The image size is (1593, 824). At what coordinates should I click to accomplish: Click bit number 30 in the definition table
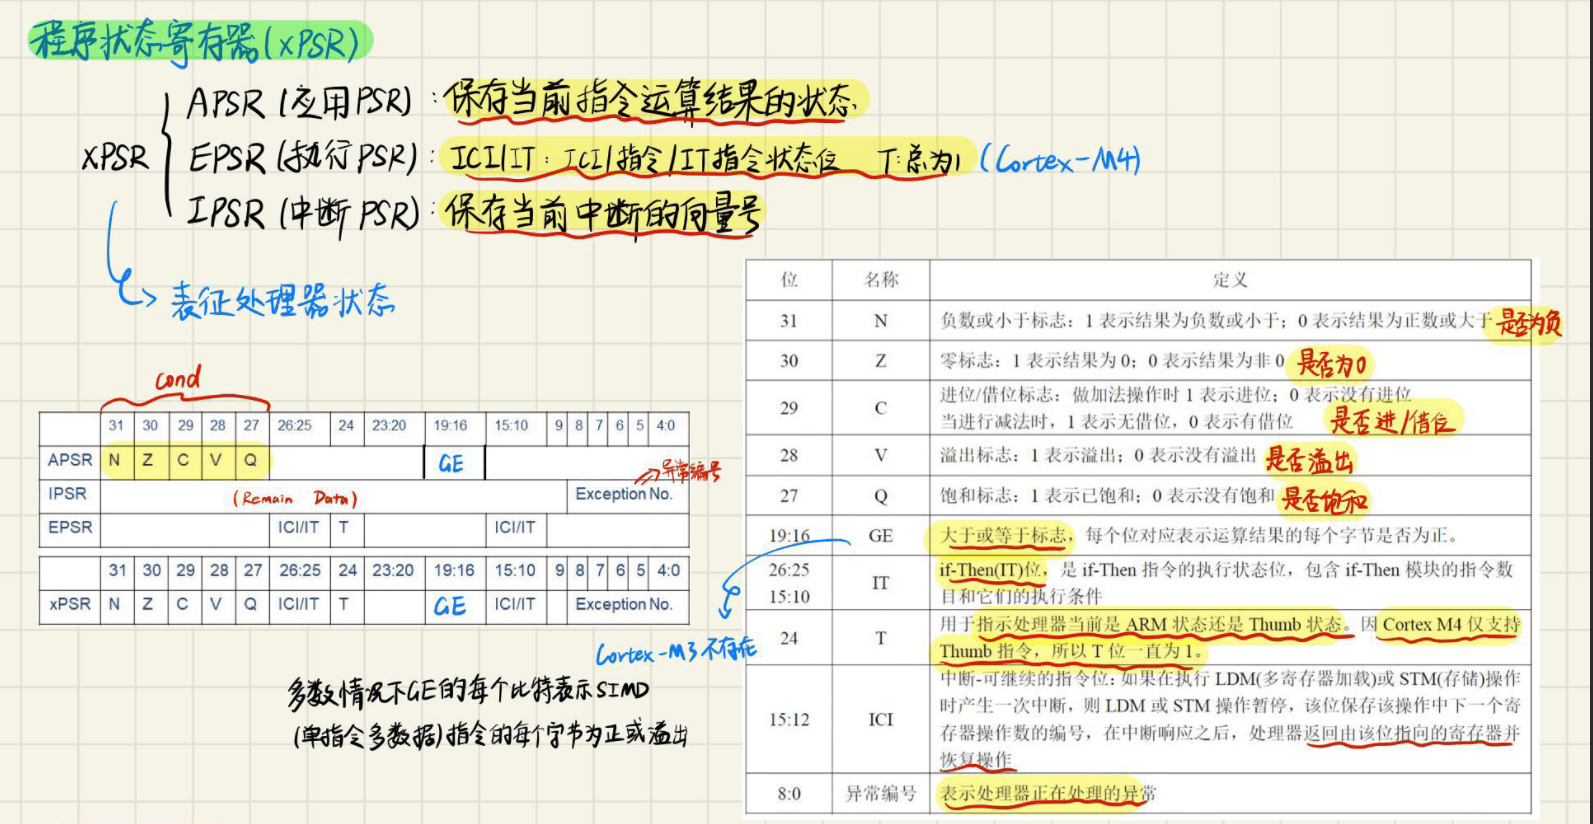tap(789, 360)
